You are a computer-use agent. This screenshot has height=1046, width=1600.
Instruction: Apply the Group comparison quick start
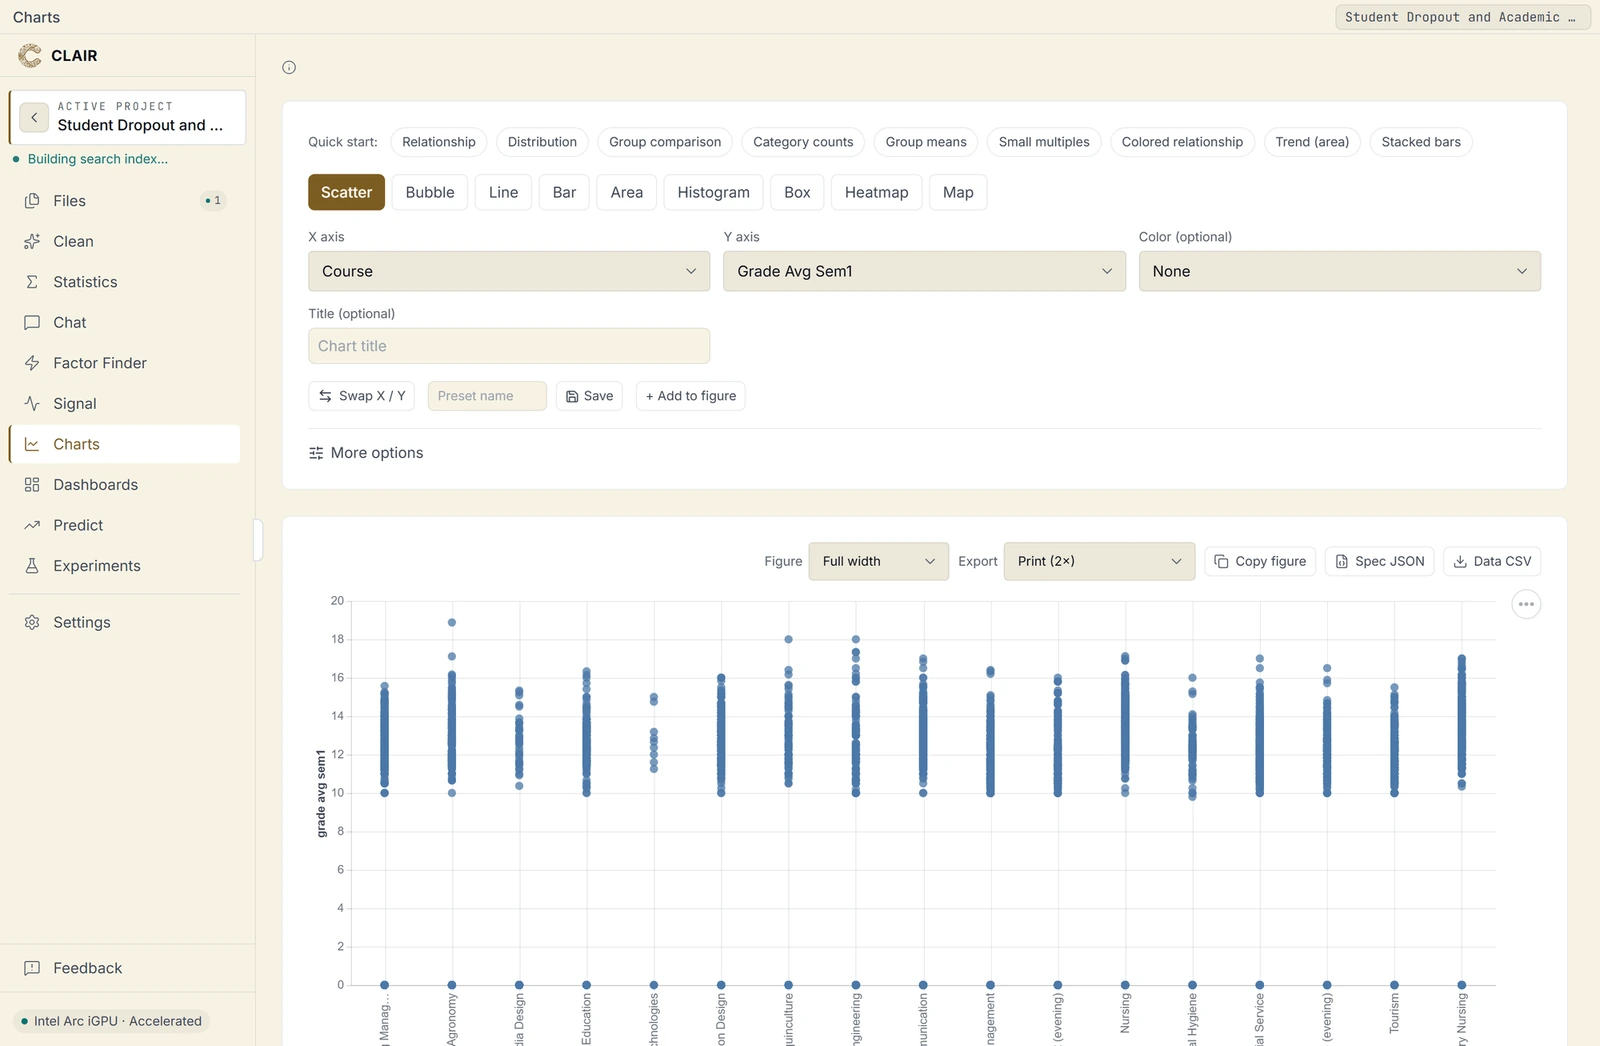665,142
